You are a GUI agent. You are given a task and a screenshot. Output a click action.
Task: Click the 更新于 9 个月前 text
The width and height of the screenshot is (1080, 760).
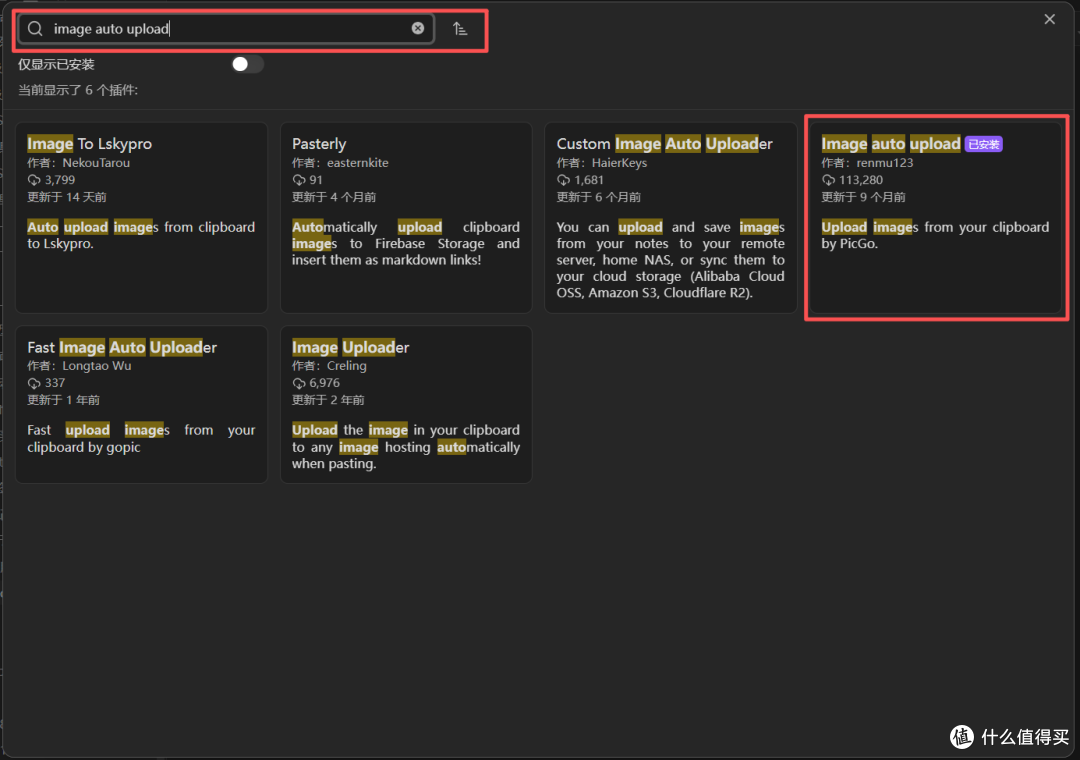coord(863,197)
